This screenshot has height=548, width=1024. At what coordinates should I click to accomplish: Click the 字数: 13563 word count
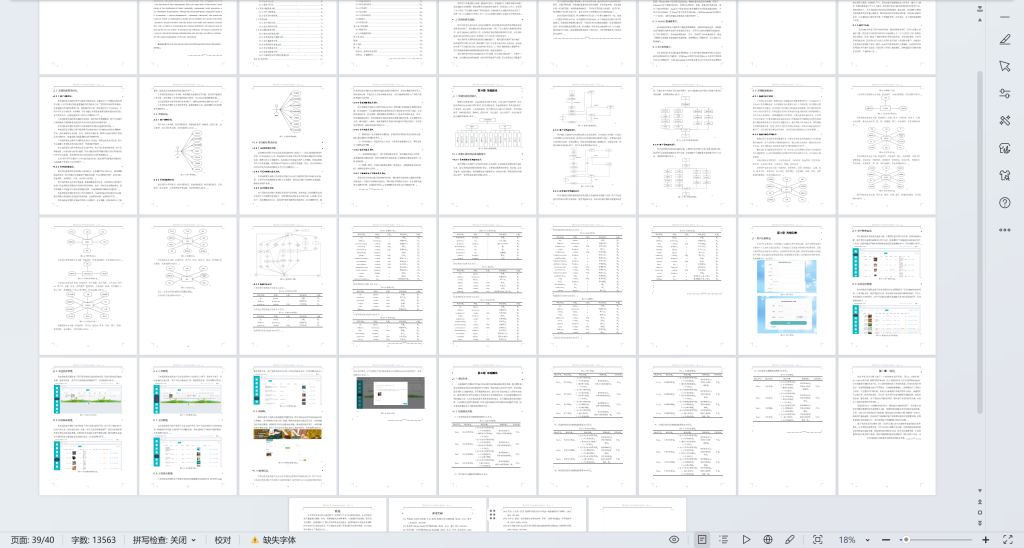tap(93, 540)
